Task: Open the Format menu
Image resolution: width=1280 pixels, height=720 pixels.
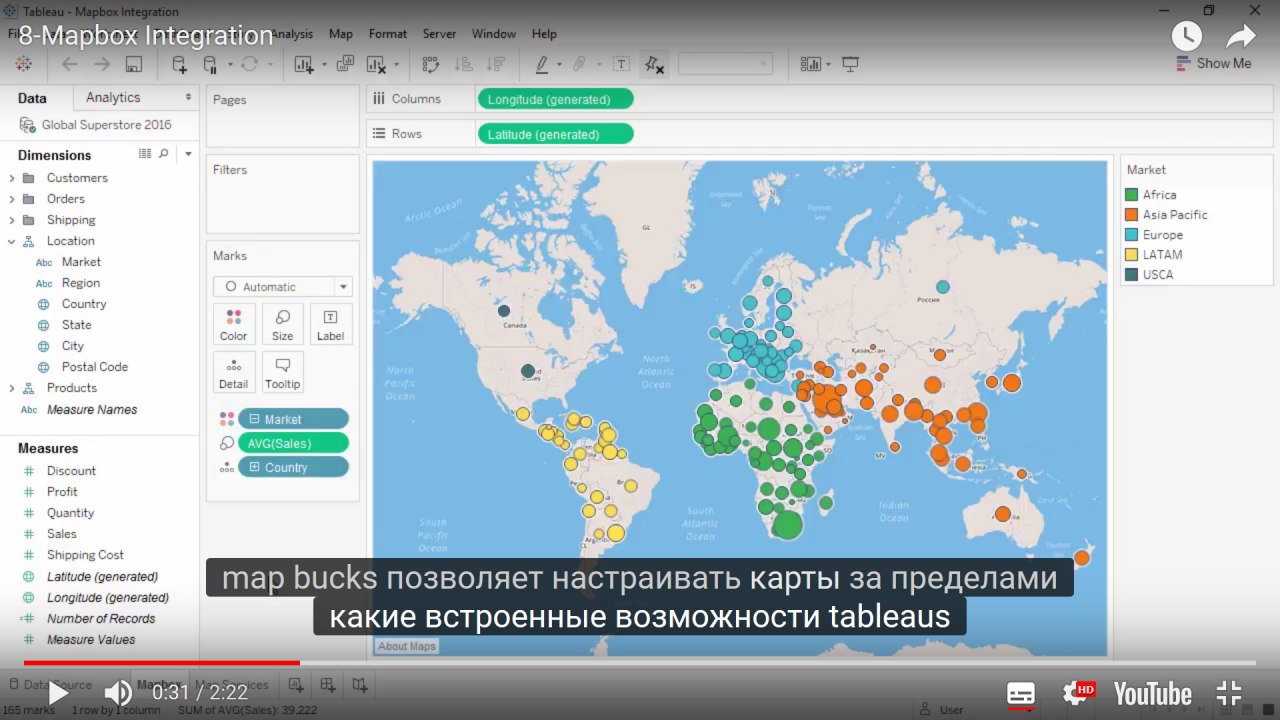Action: (x=388, y=33)
